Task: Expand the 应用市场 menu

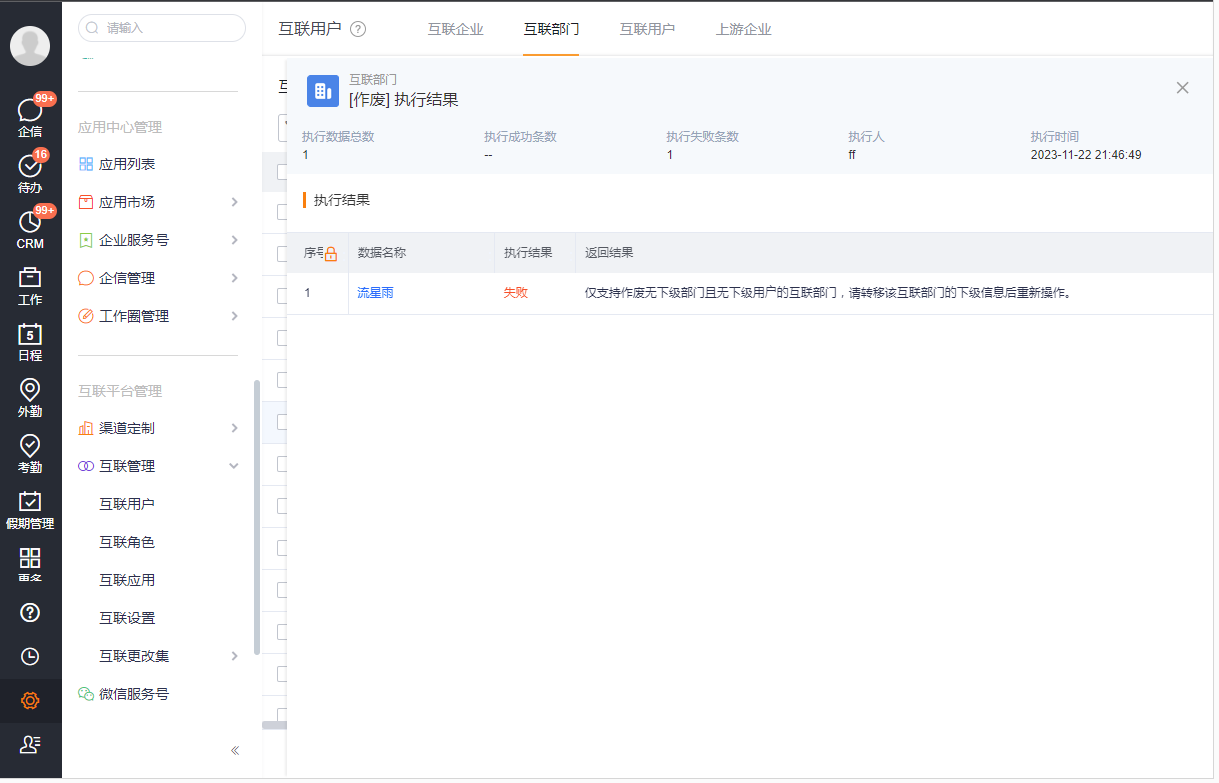Action: (235, 202)
